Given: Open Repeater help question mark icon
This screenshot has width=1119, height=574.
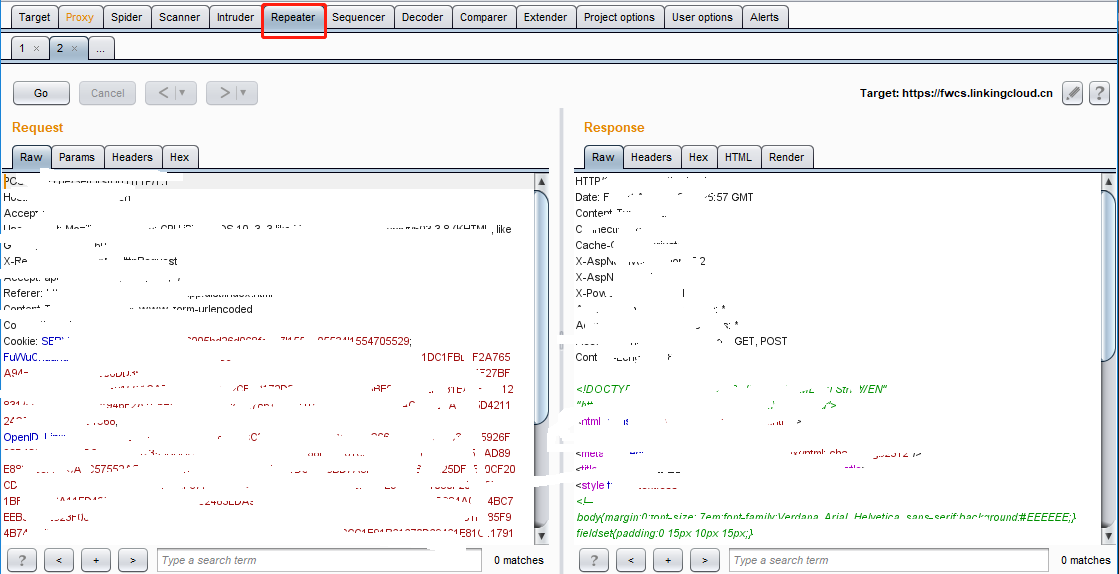Looking at the screenshot, I should (1099, 93).
